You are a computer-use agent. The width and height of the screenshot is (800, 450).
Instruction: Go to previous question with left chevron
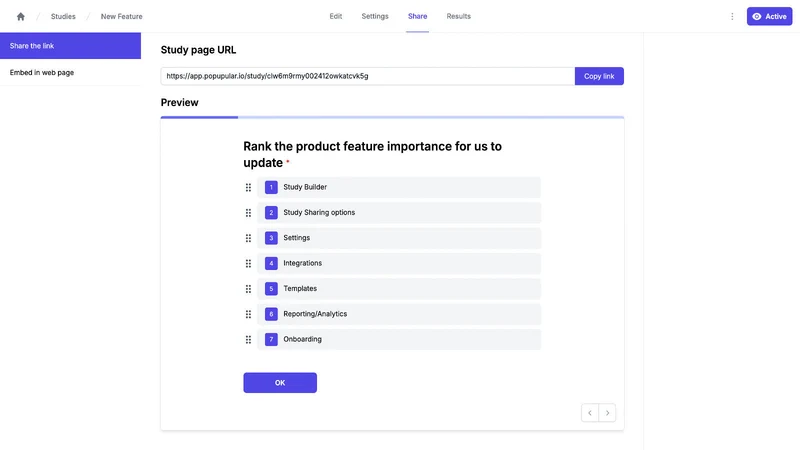590,413
